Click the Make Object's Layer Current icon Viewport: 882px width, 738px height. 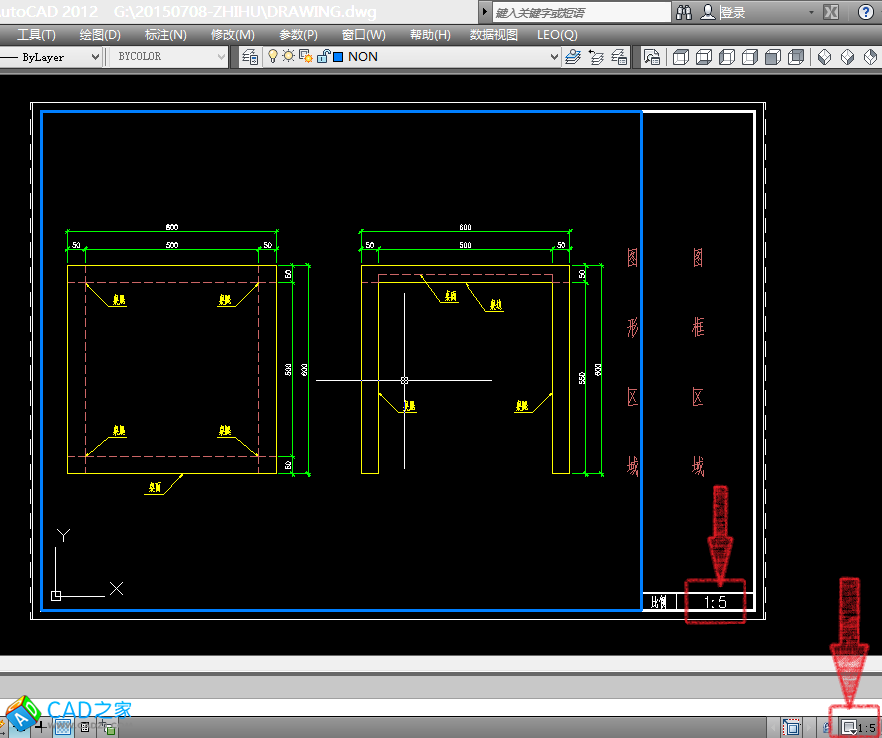[x=573, y=57]
